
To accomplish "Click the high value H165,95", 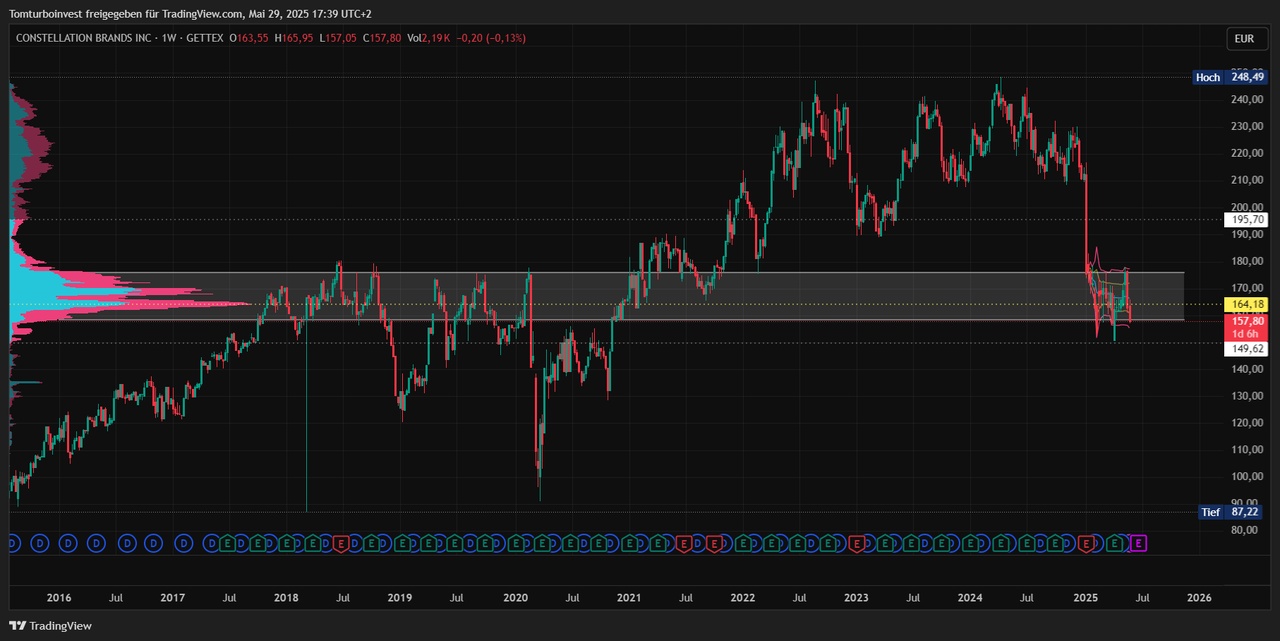I will point(293,38).
